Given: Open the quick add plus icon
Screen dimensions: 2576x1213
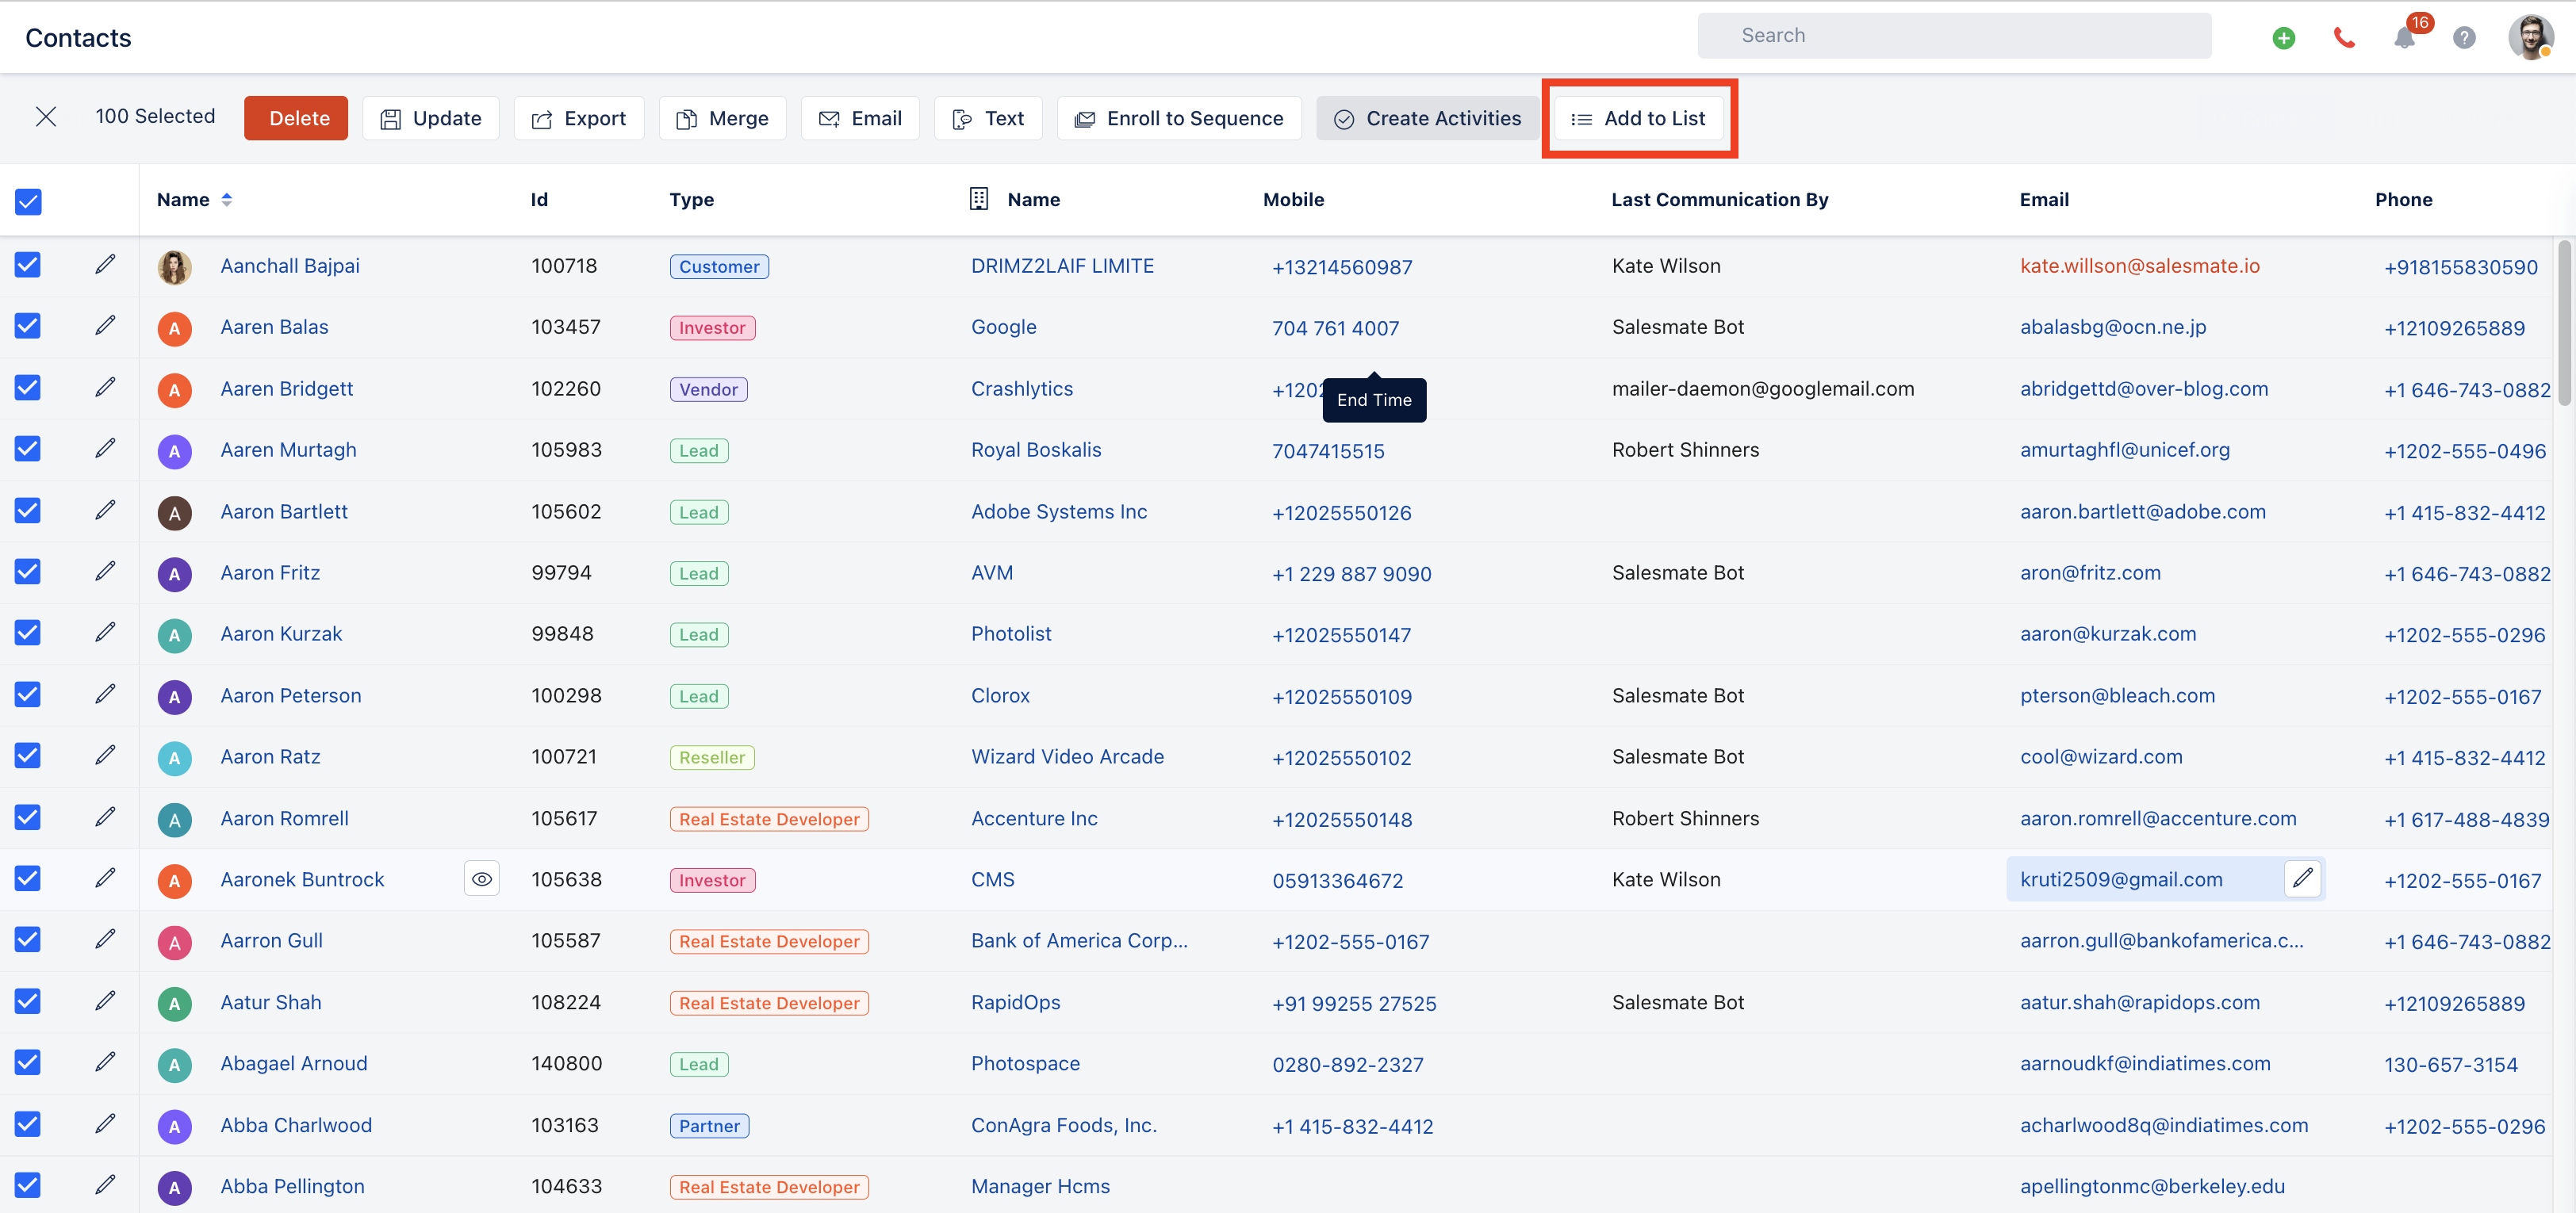Looking at the screenshot, I should (2283, 37).
